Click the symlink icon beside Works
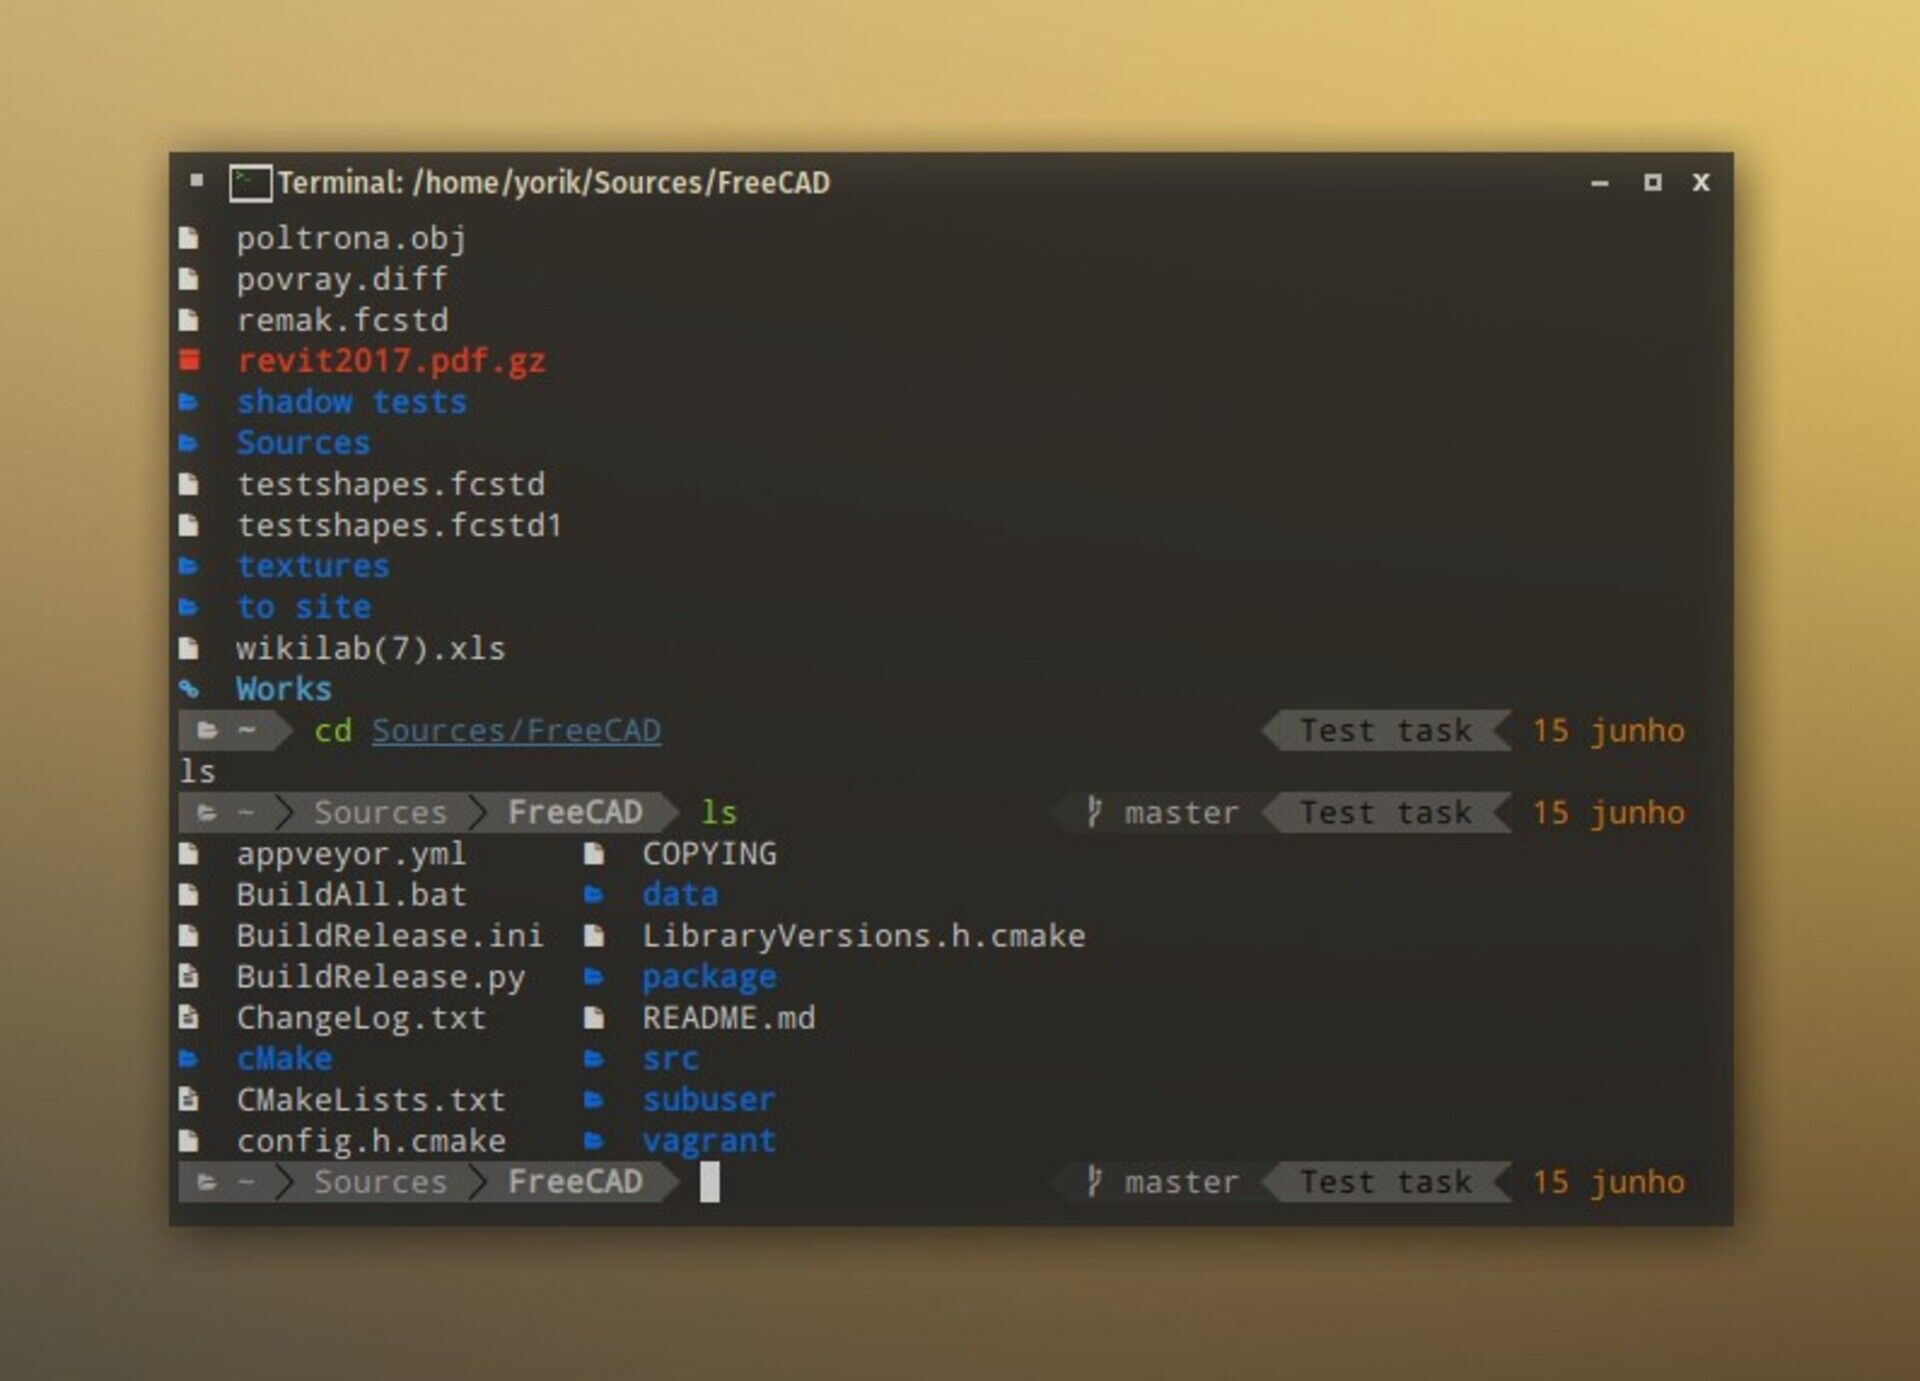1920x1381 pixels. tap(188, 689)
